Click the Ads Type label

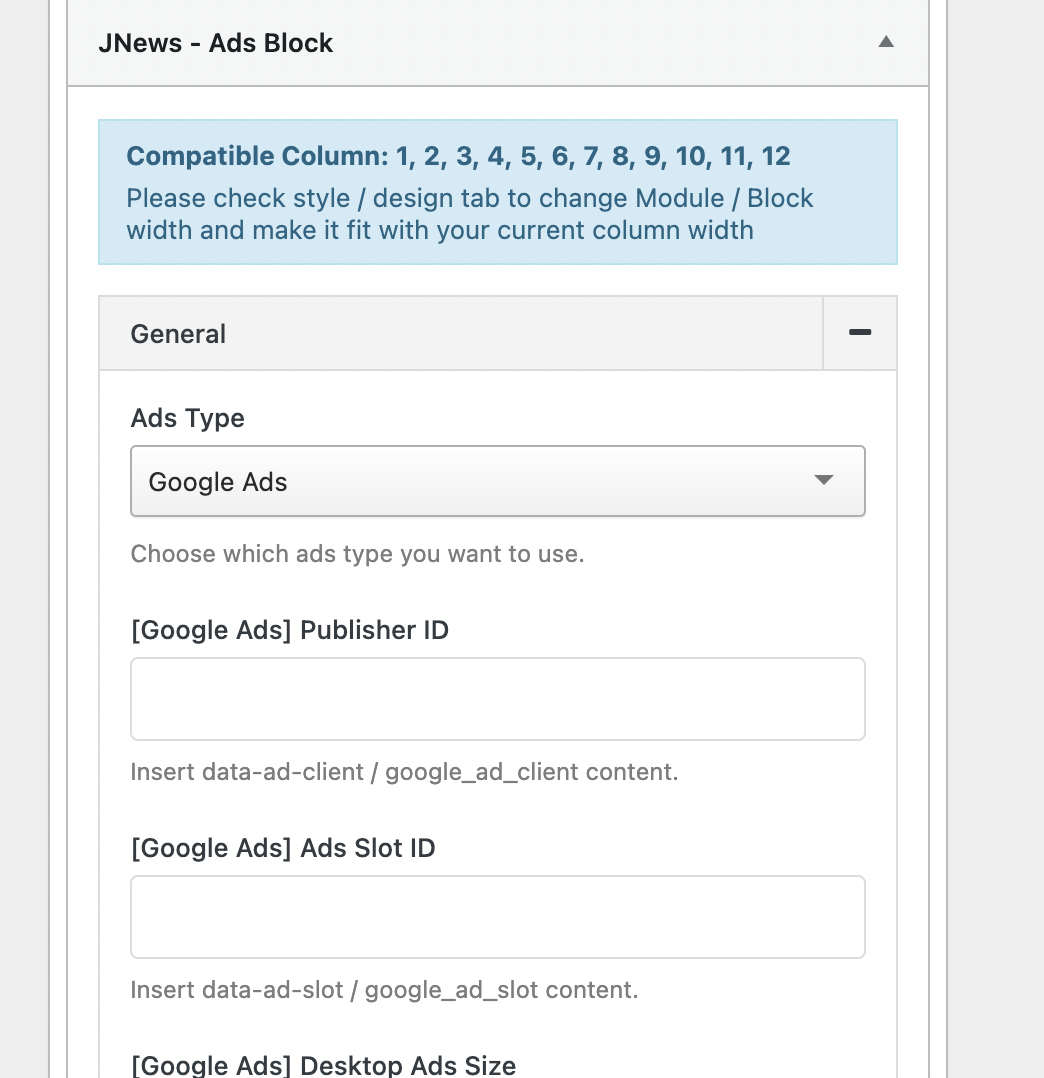point(188,418)
